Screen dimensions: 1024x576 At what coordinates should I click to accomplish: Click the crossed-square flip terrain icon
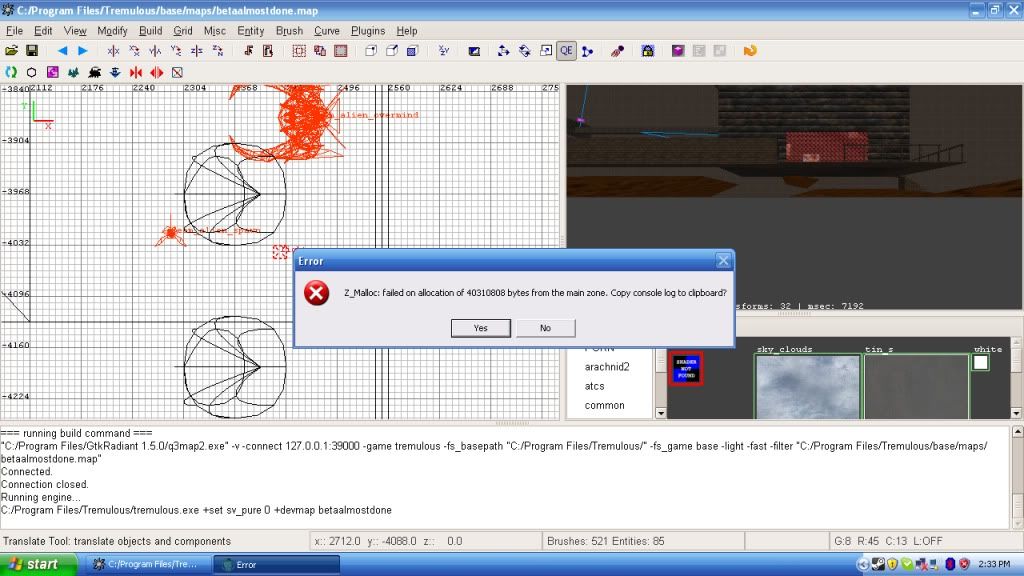click(x=177, y=72)
